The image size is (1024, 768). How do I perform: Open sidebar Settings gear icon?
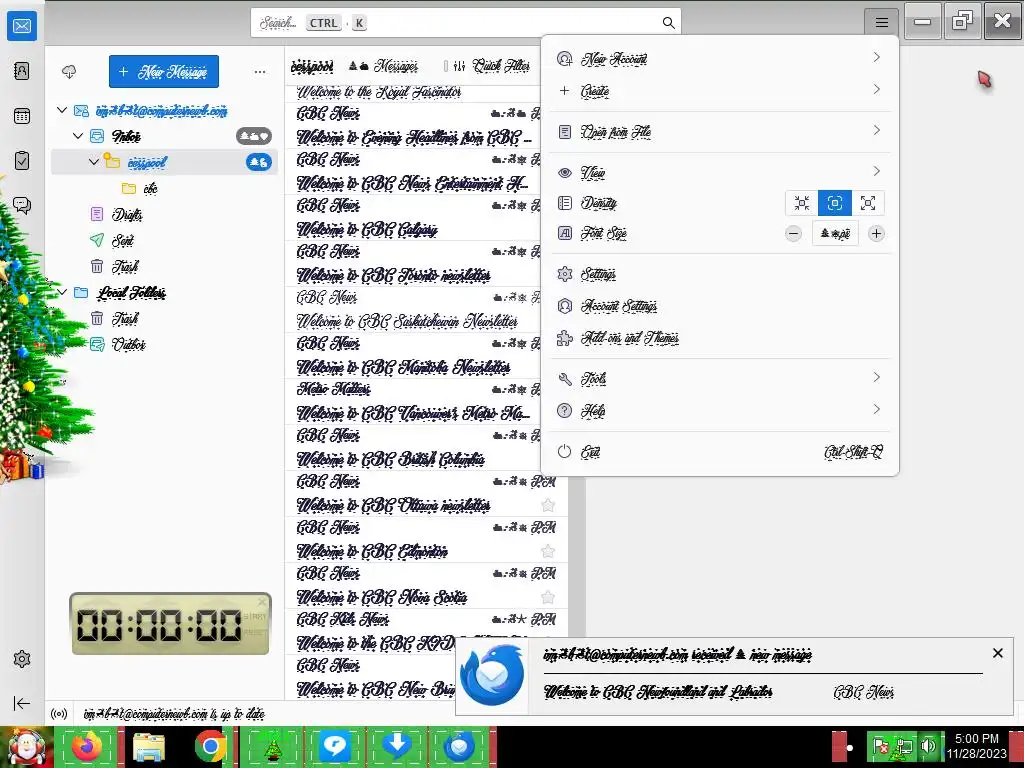[x=22, y=659]
